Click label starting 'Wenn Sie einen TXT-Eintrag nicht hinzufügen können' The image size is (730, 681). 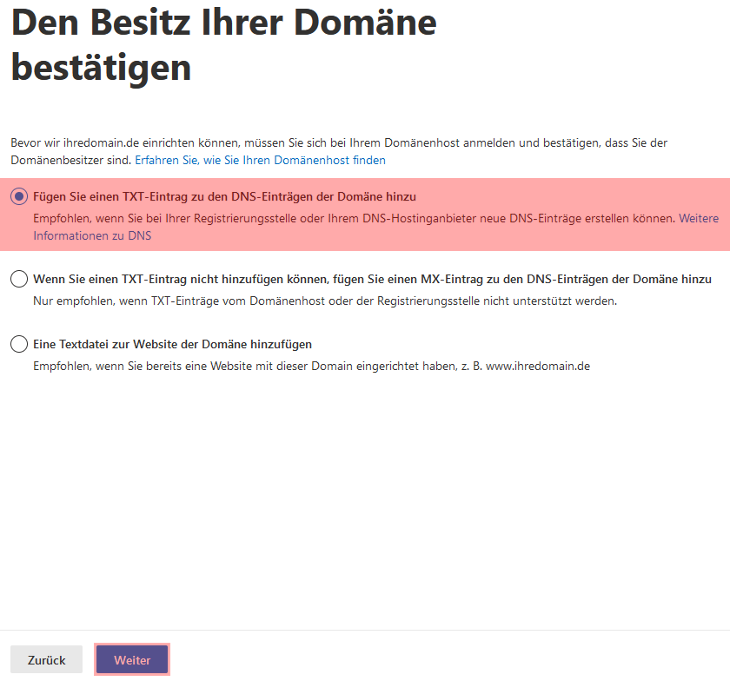pos(372,279)
